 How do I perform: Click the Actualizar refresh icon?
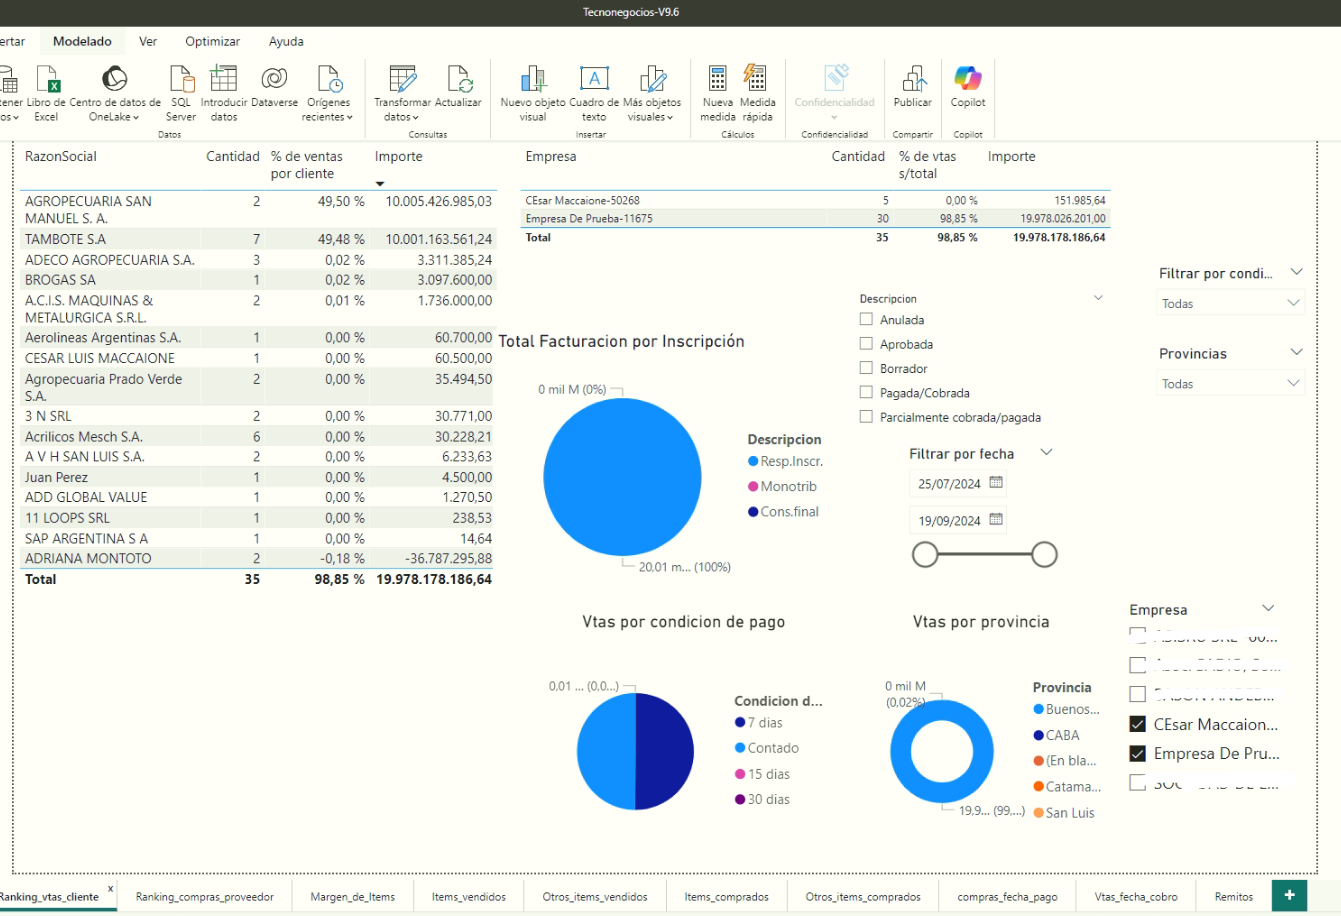(x=459, y=80)
